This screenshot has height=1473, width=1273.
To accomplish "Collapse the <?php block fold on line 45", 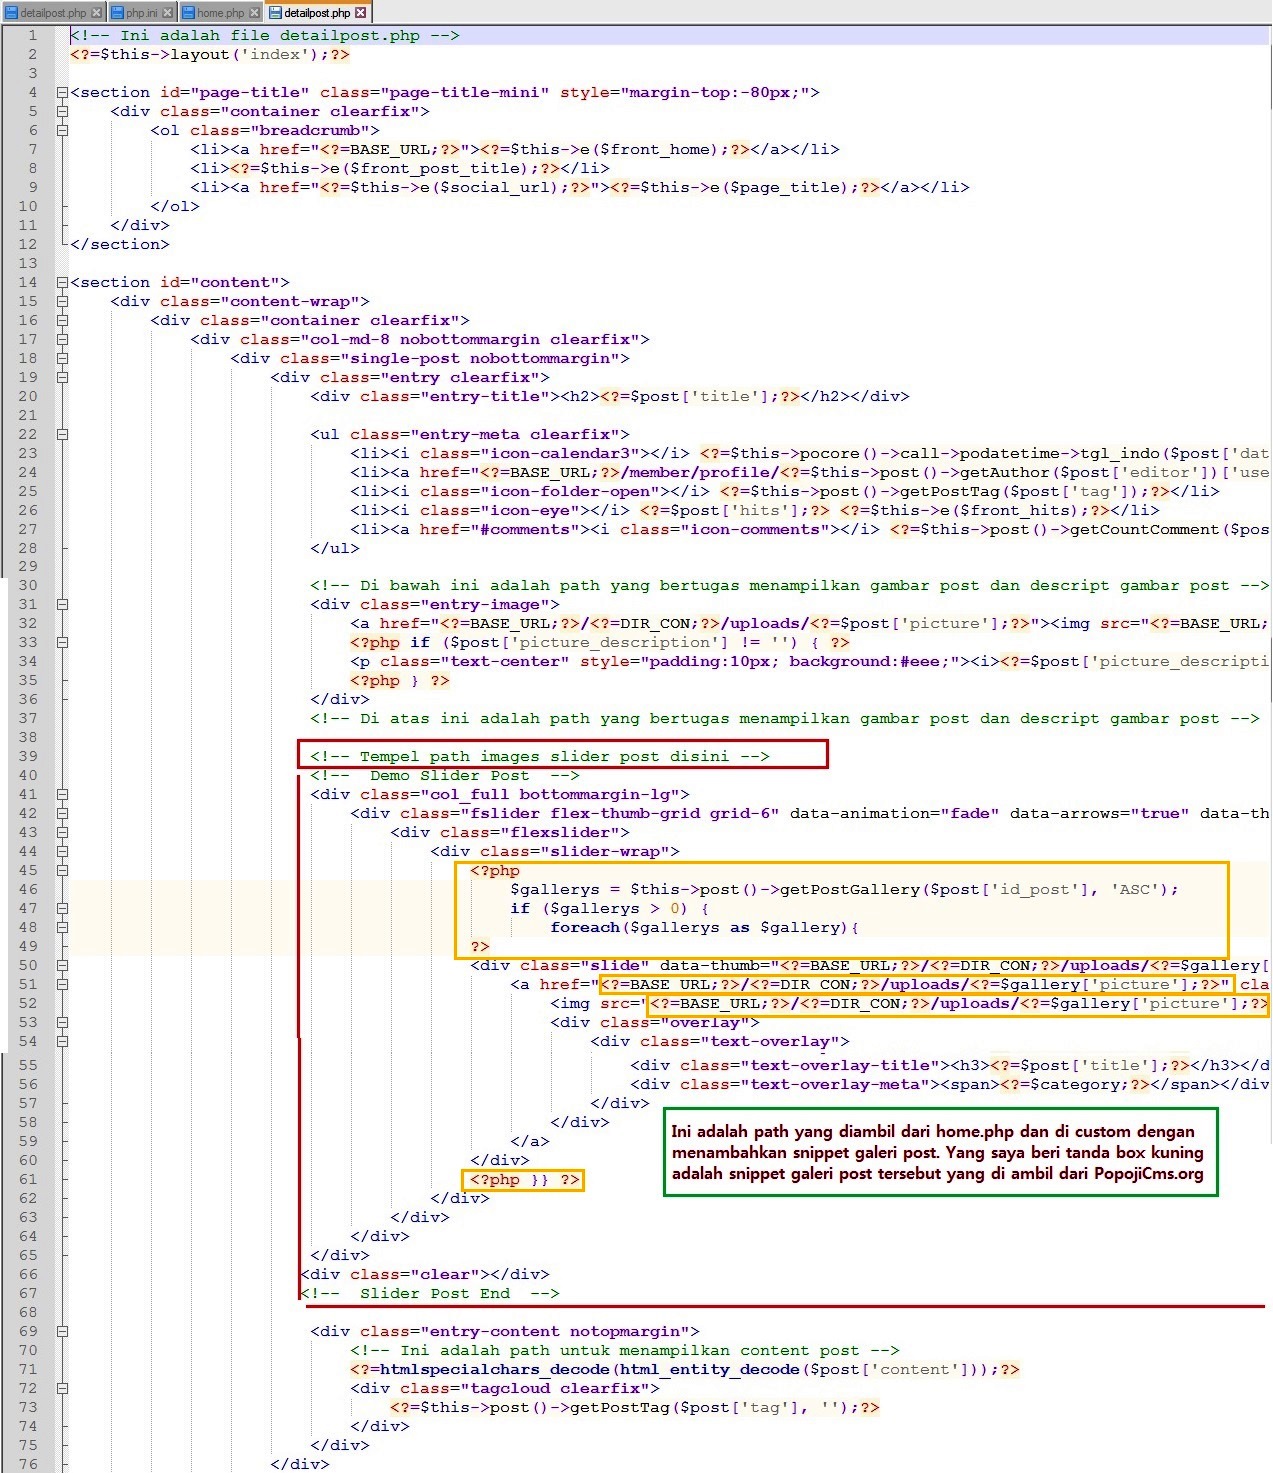I will pyautogui.click(x=62, y=870).
